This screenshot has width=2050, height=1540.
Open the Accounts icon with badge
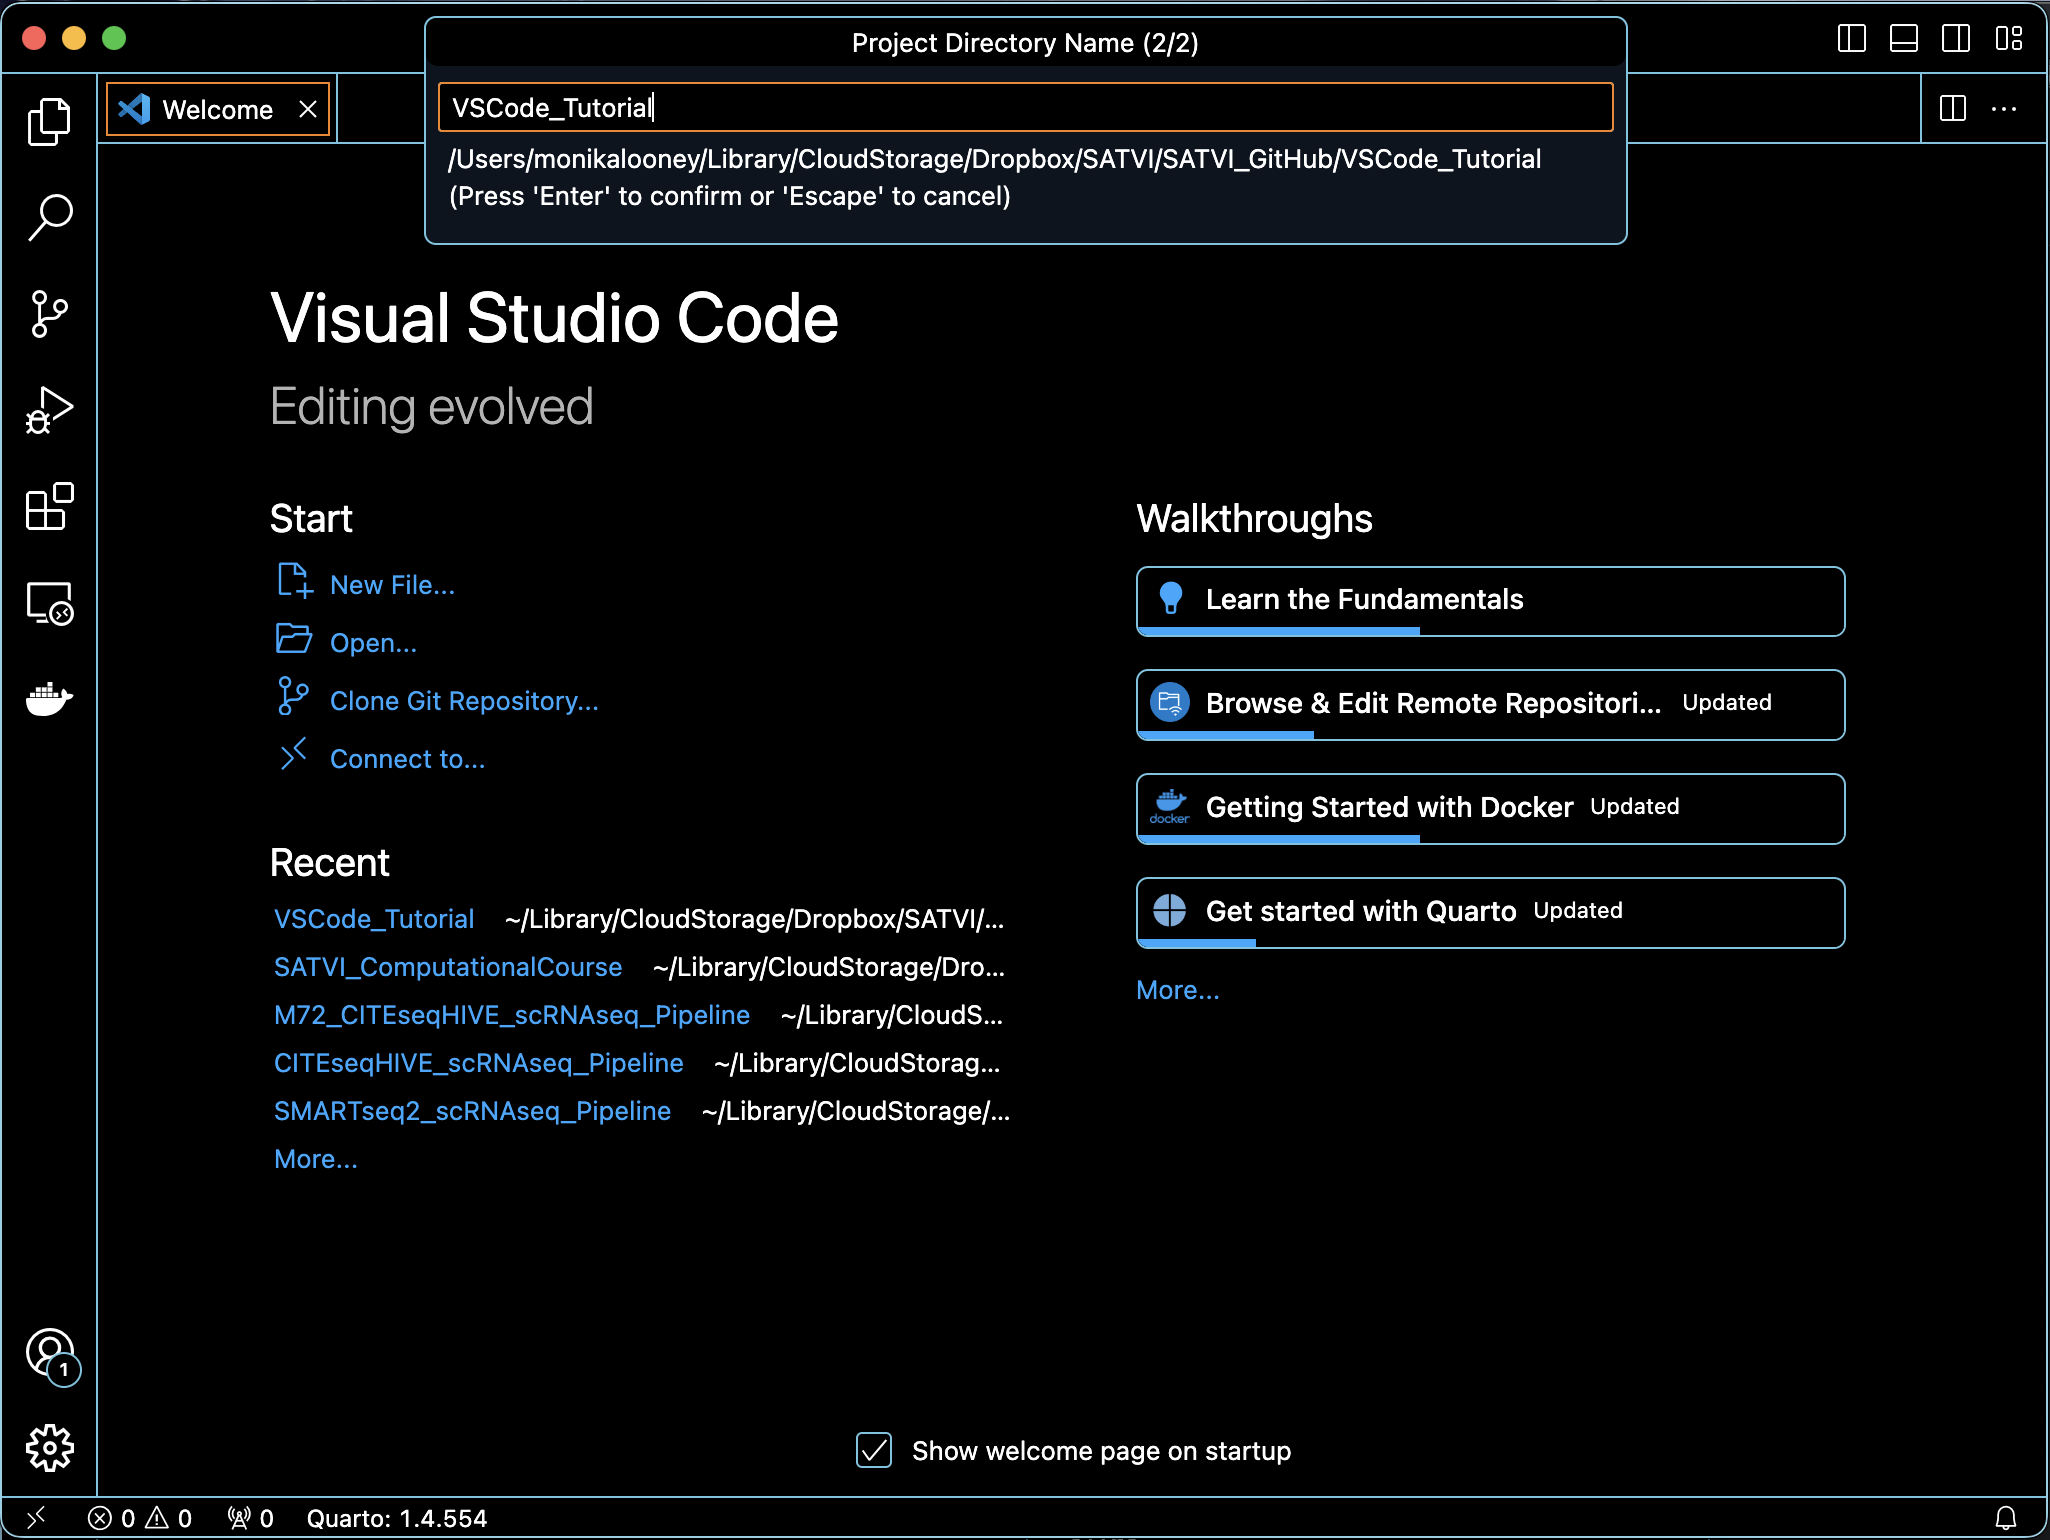click(x=51, y=1355)
